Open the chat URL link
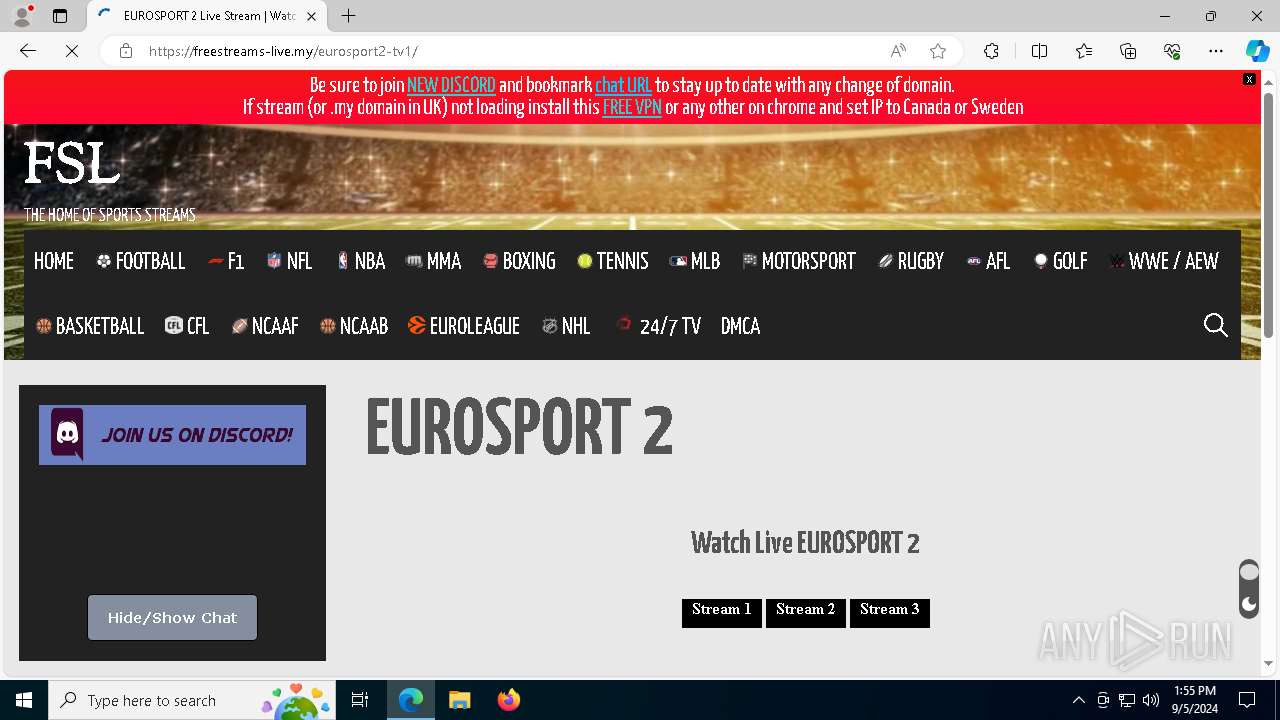Screen dimensions: 1280x720 623,86
